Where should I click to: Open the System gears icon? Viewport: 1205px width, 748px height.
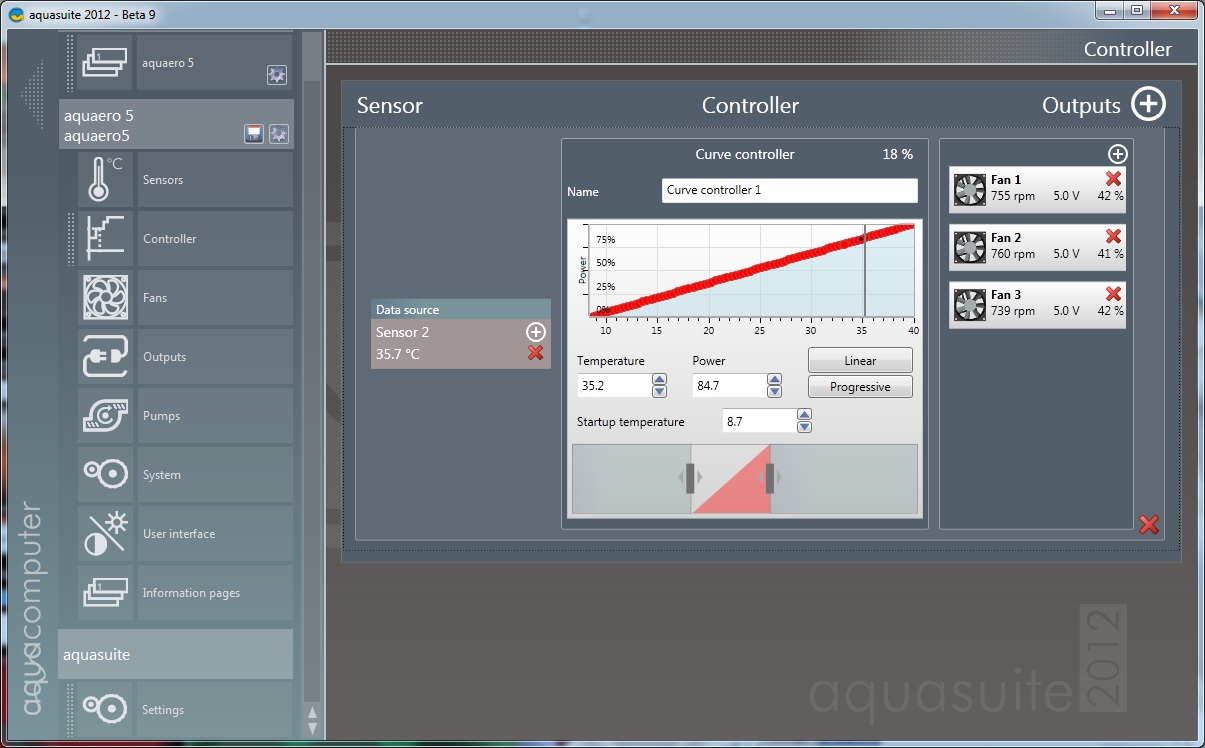105,475
